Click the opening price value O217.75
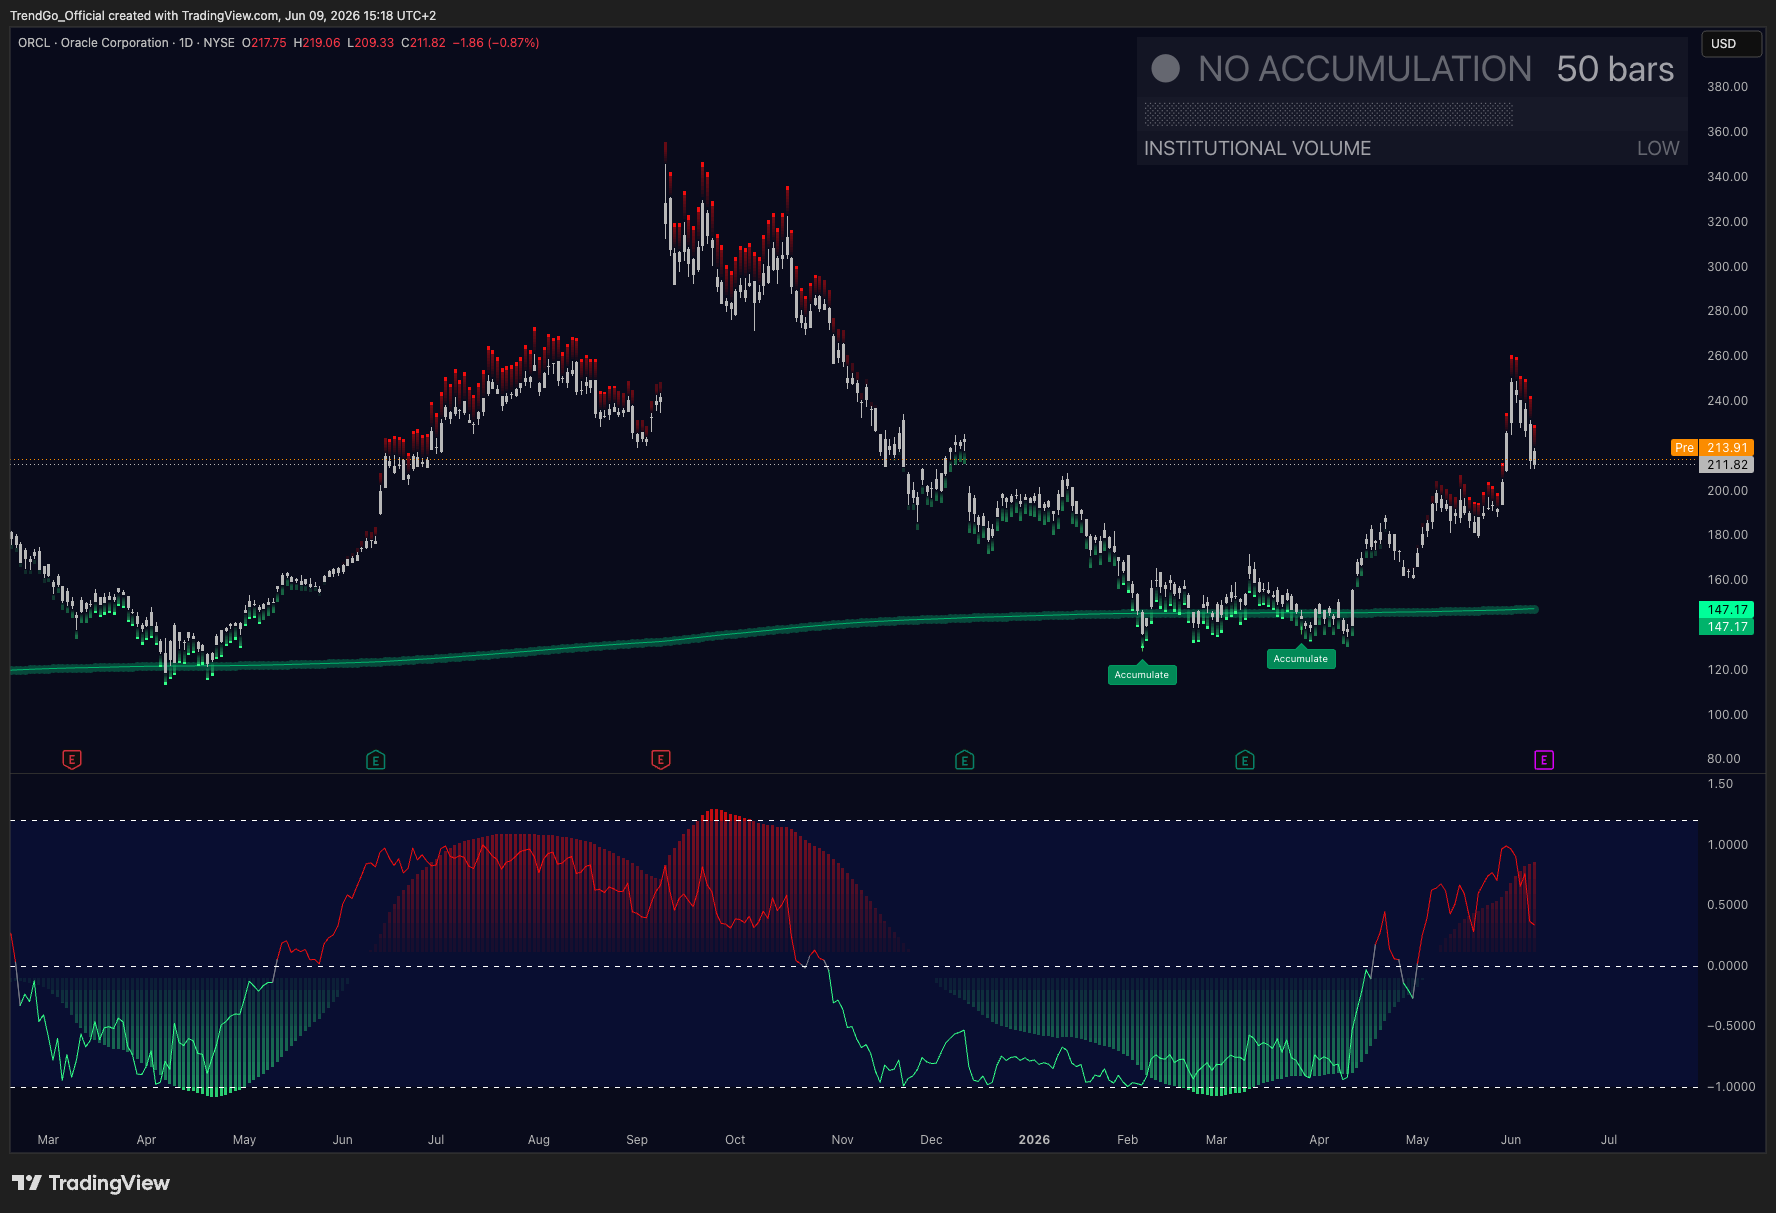1776x1213 pixels. pos(264,43)
